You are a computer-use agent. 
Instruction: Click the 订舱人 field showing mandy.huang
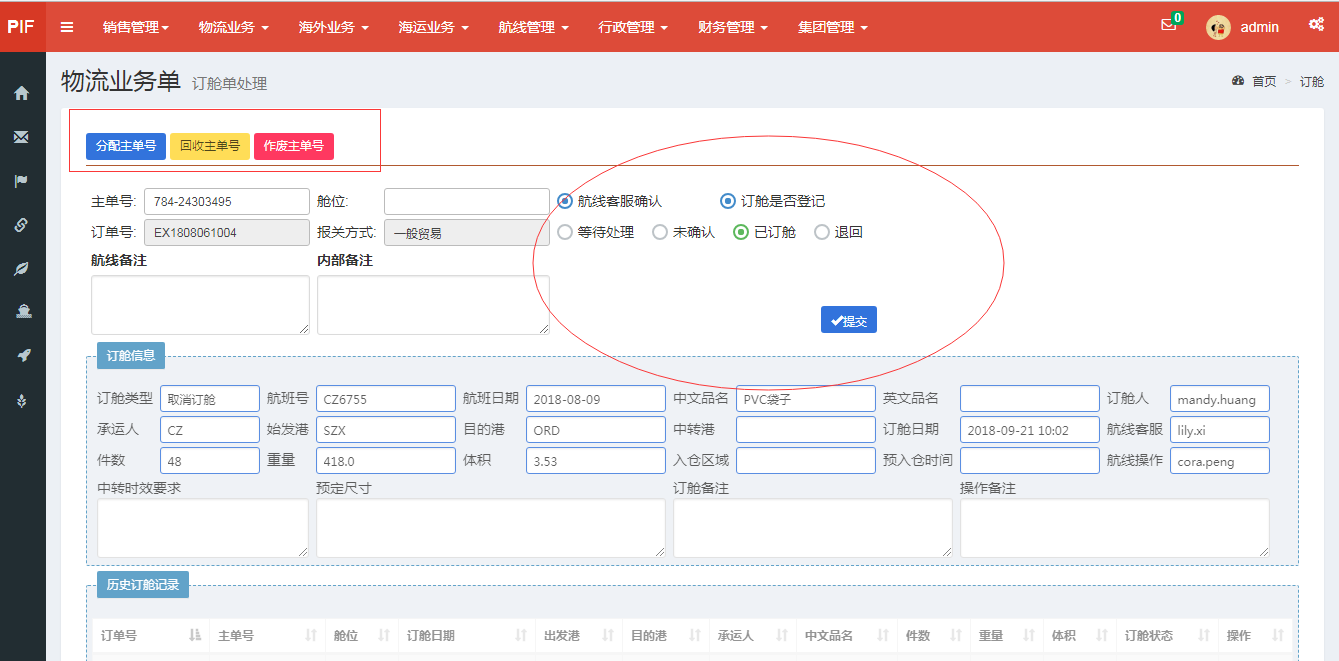tap(1220, 399)
